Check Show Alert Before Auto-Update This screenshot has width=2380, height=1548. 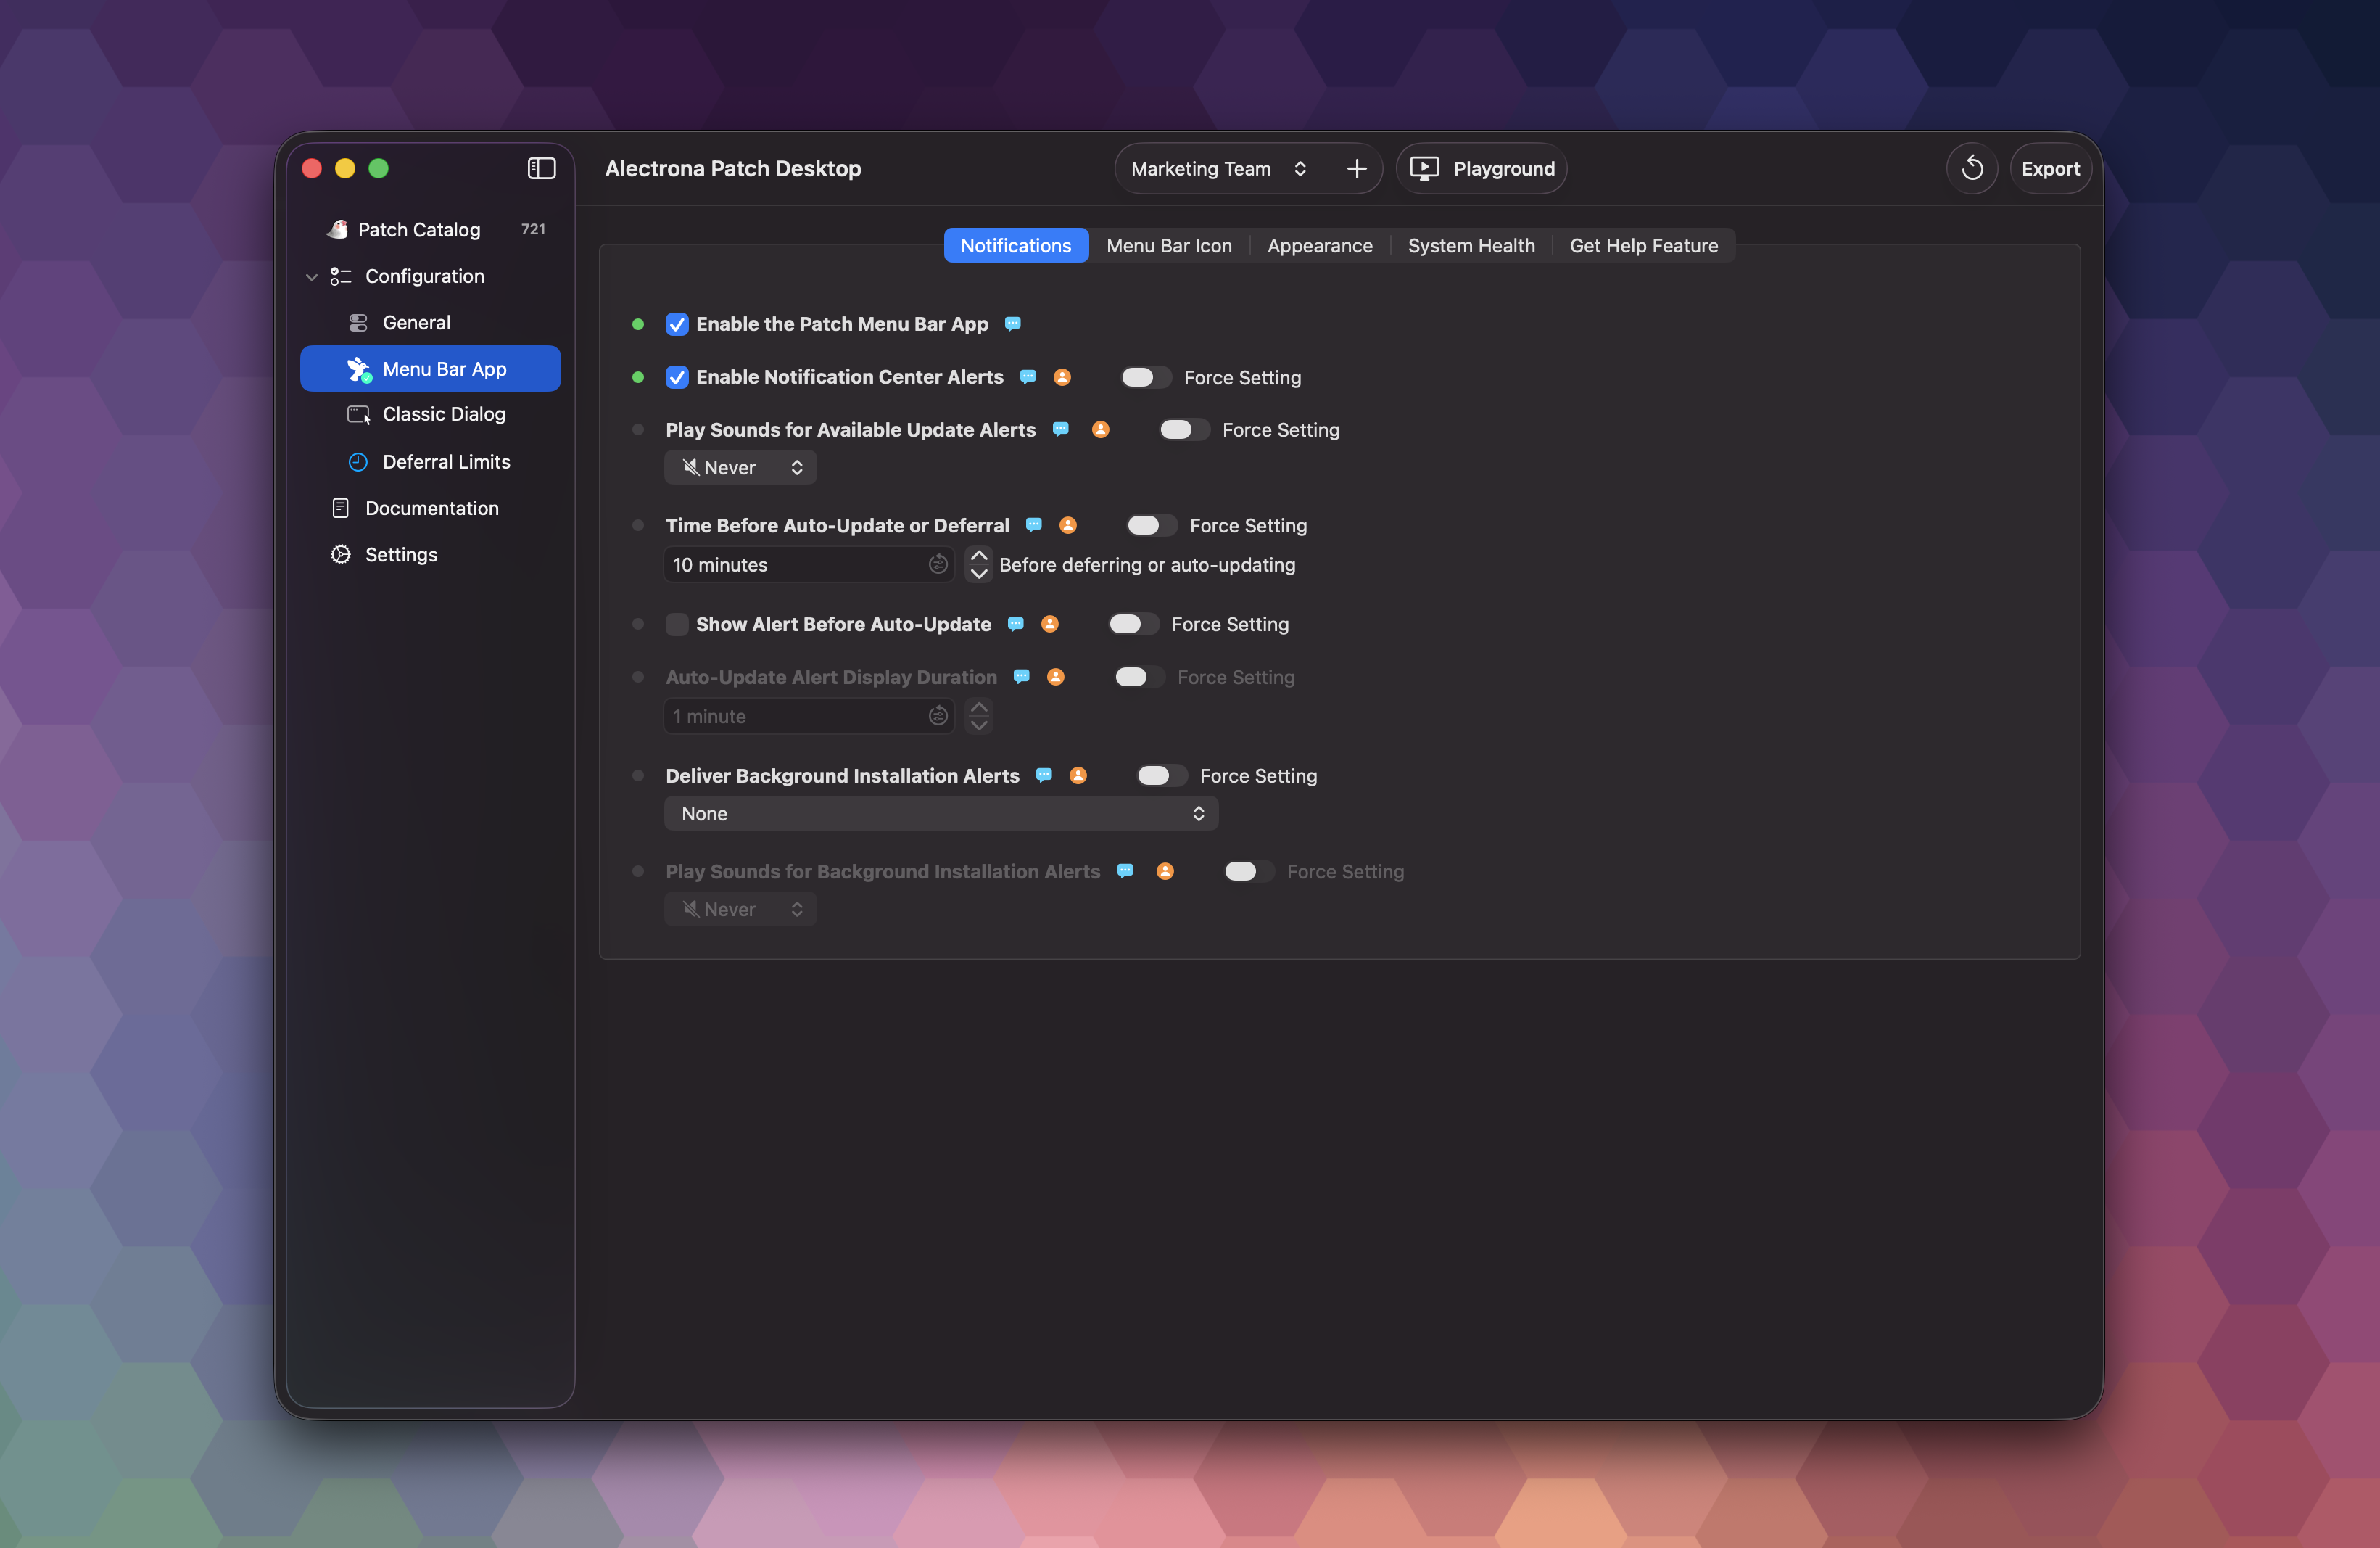pyautogui.click(x=677, y=624)
